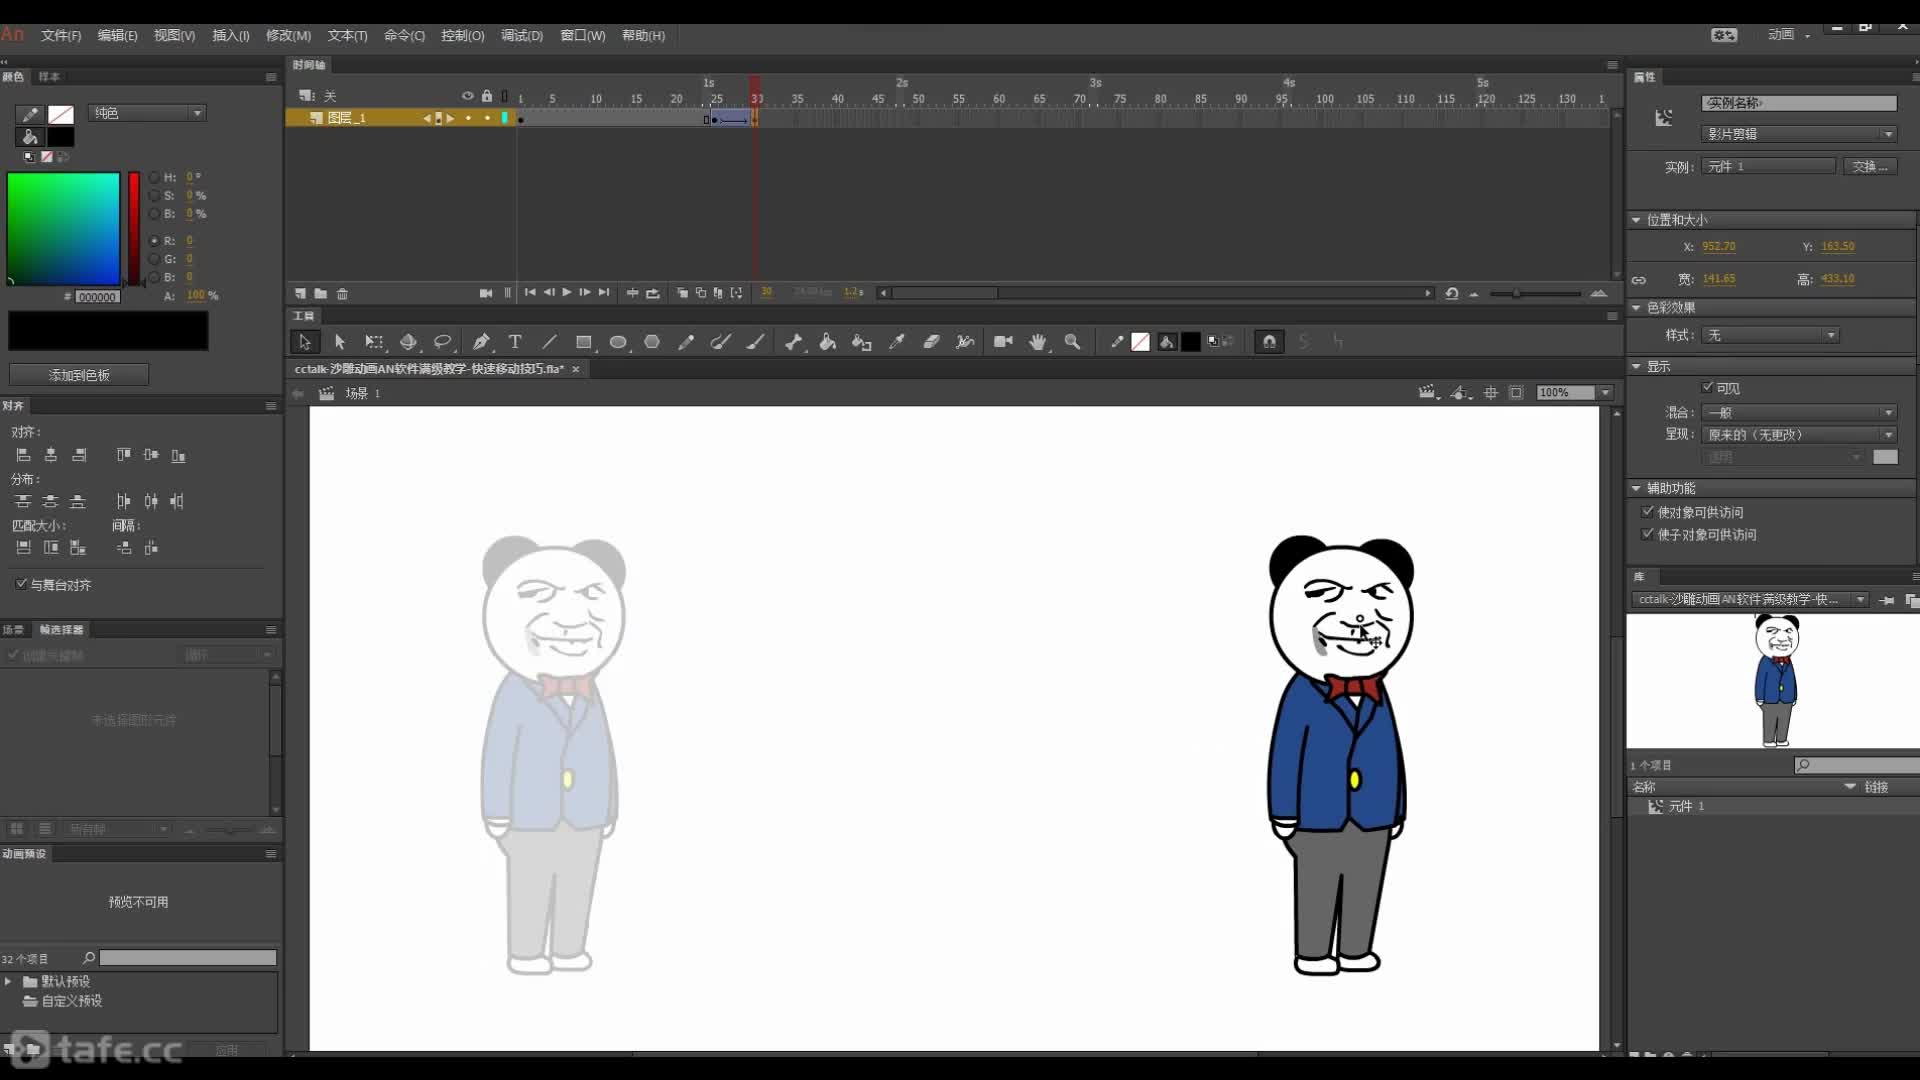Click the black fill color swatch in toolbar
The image size is (1920, 1080).
[1190, 342]
